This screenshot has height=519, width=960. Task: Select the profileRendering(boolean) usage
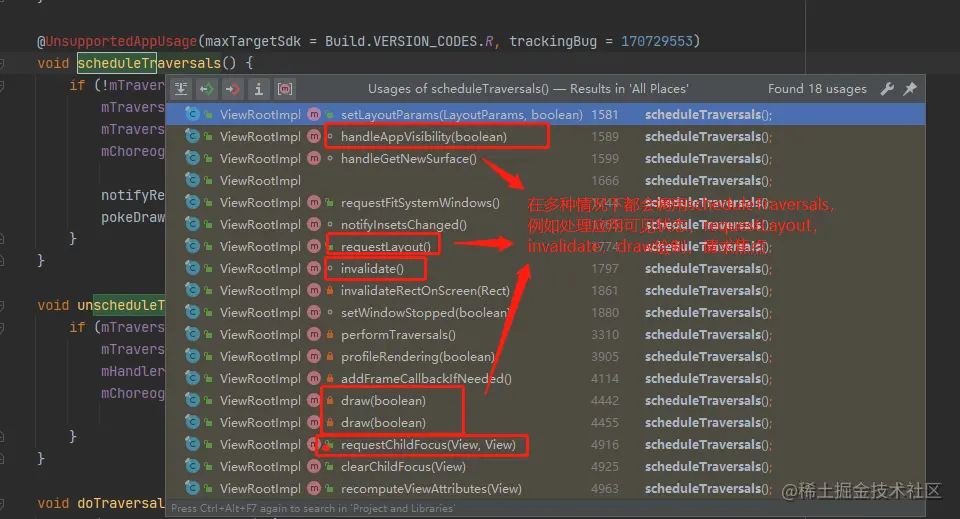click(546, 357)
